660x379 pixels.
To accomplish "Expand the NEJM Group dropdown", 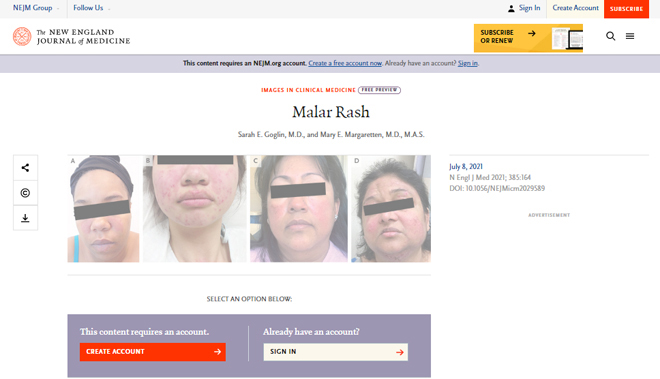I will 36,8.
